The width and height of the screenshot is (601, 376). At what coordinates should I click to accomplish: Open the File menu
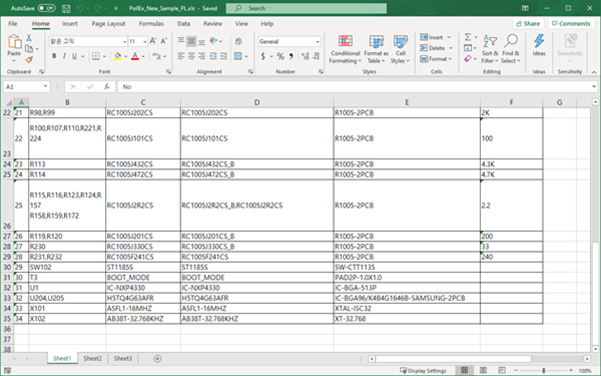13,24
